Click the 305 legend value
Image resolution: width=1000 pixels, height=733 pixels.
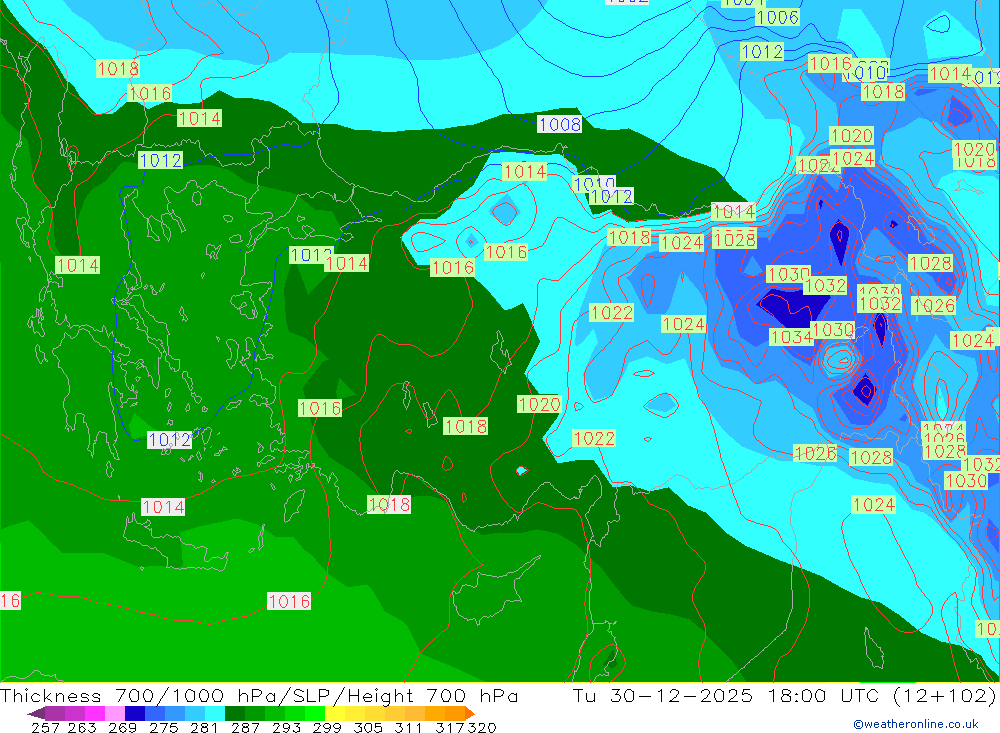point(368,727)
